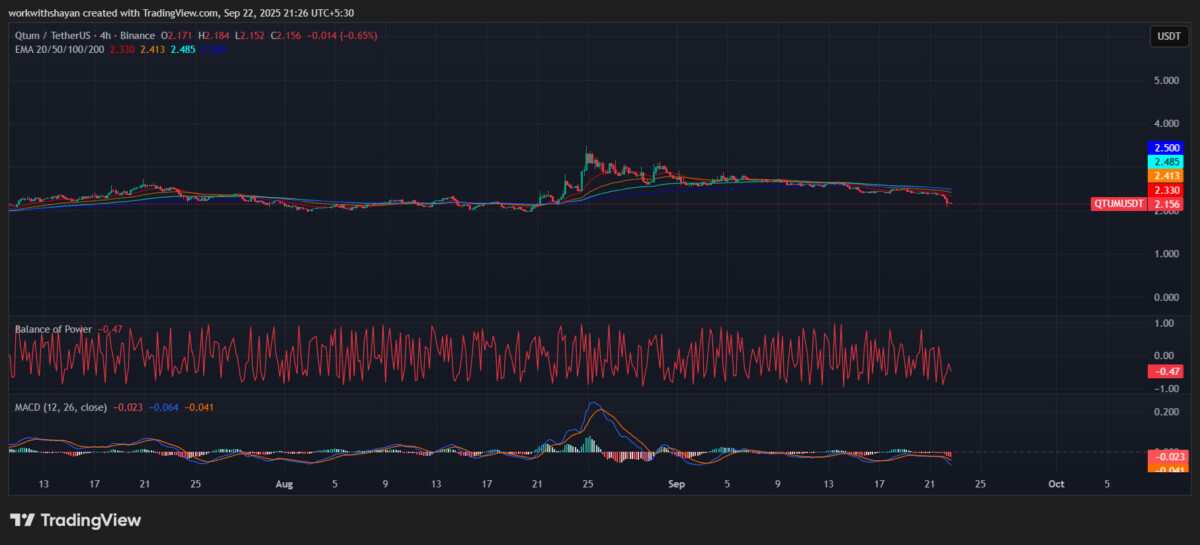The height and width of the screenshot is (545, 1200).
Task: Click the 0.200 MACD scale level
Action: pyautogui.click(x=1165, y=411)
